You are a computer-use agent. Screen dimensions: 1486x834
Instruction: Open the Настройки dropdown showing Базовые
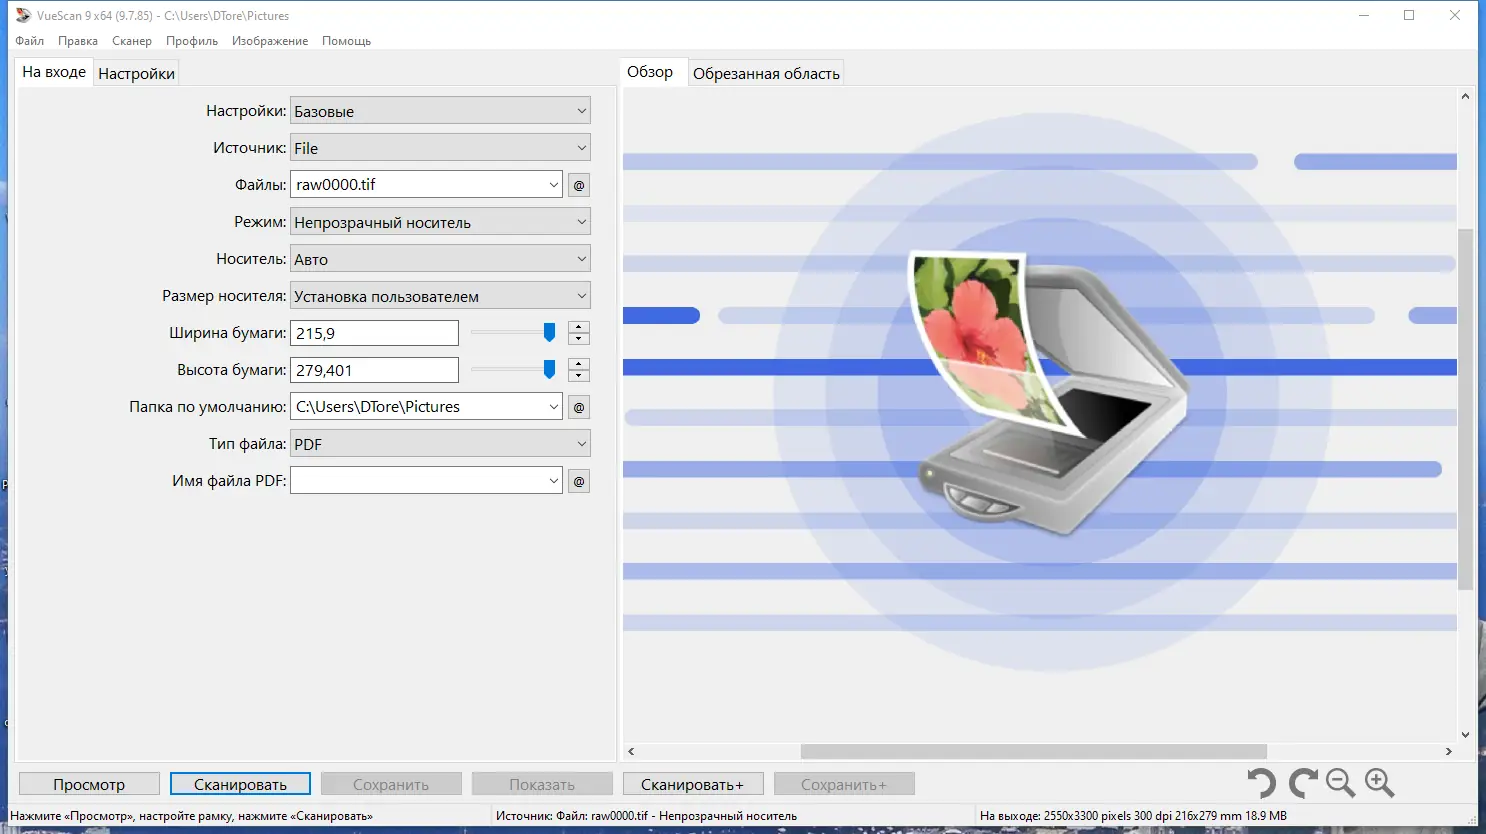click(x=440, y=111)
